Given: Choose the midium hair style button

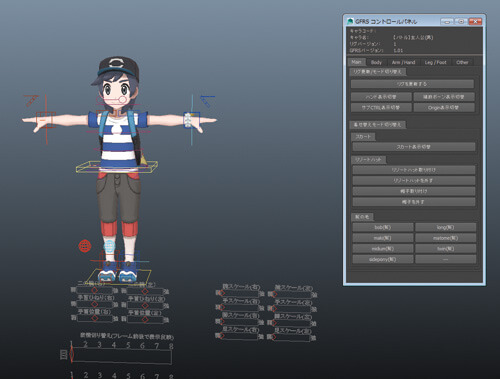Looking at the screenshot, I should point(383,249).
